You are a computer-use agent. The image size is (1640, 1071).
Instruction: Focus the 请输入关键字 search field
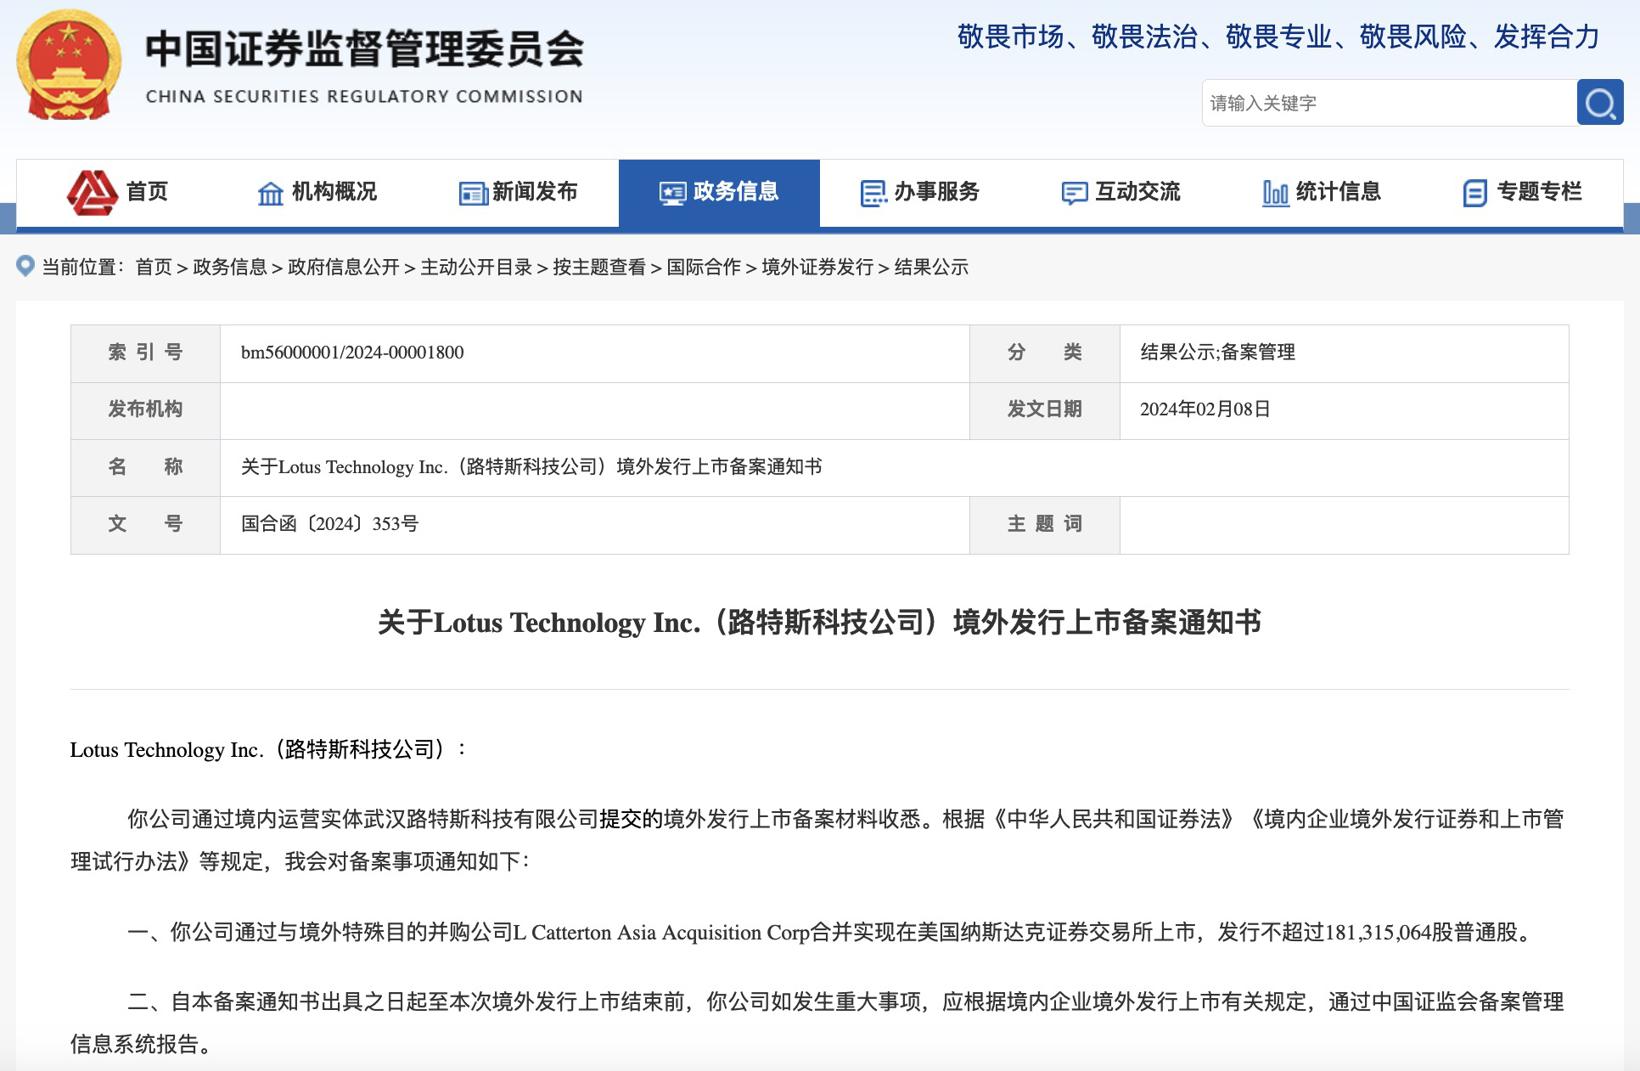coord(1388,103)
